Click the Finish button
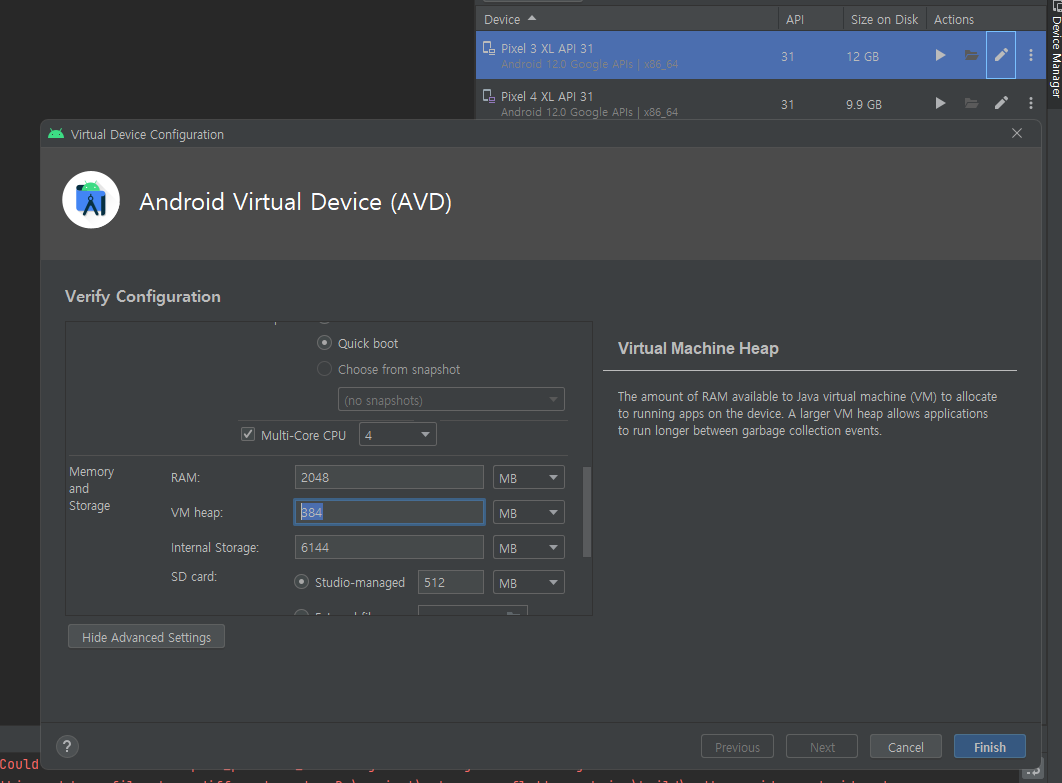Image resolution: width=1062 pixels, height=783 pixels. tap(990, 746)
